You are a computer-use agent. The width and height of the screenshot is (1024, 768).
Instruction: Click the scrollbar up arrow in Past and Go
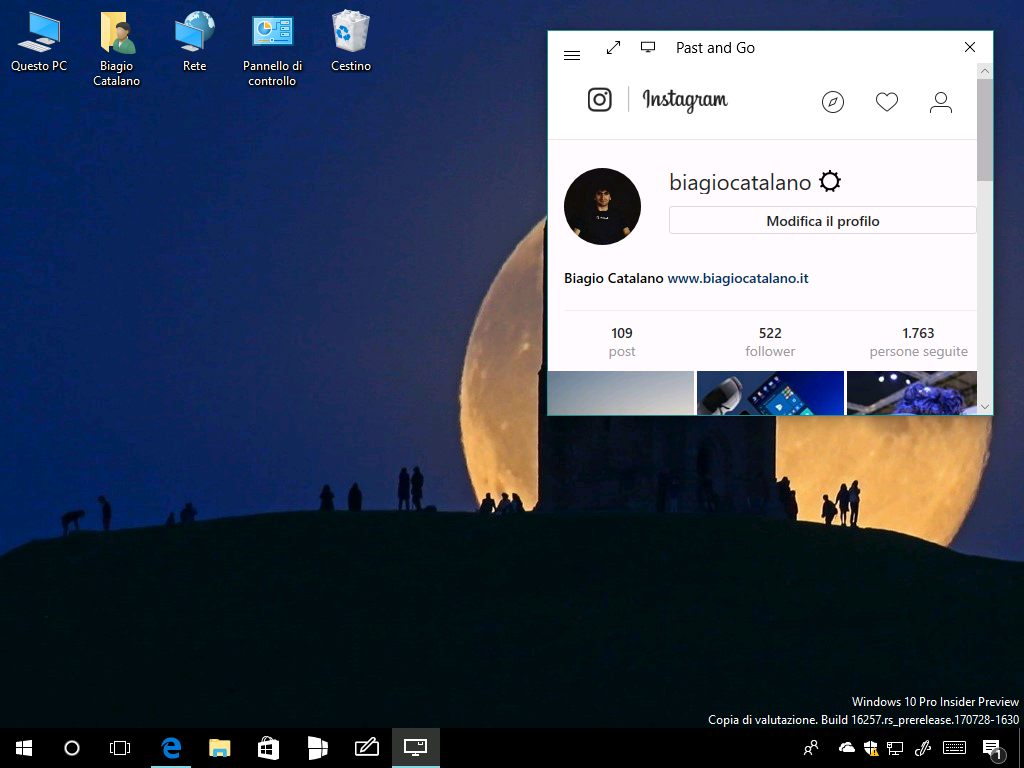pyautogui.click(x=985, y=71)
